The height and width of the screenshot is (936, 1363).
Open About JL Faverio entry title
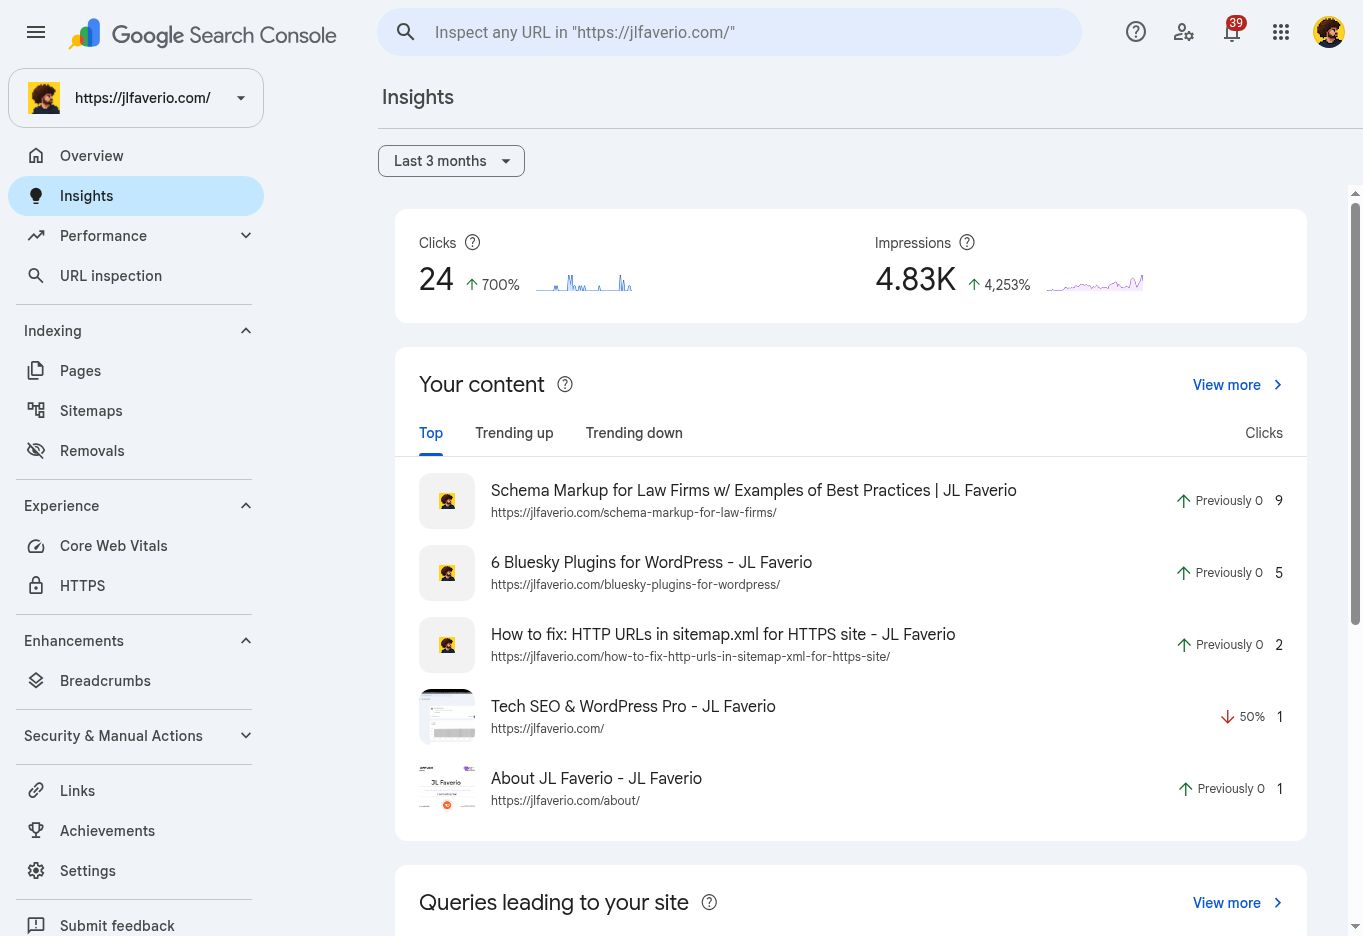(596, 778)
